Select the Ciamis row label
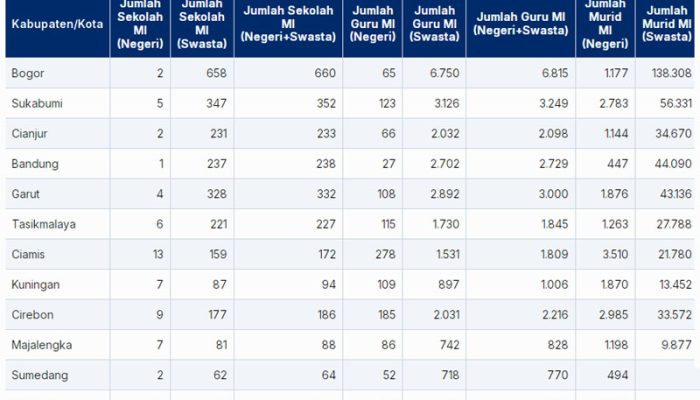700x400 pixels. click(x=28, y=254)
